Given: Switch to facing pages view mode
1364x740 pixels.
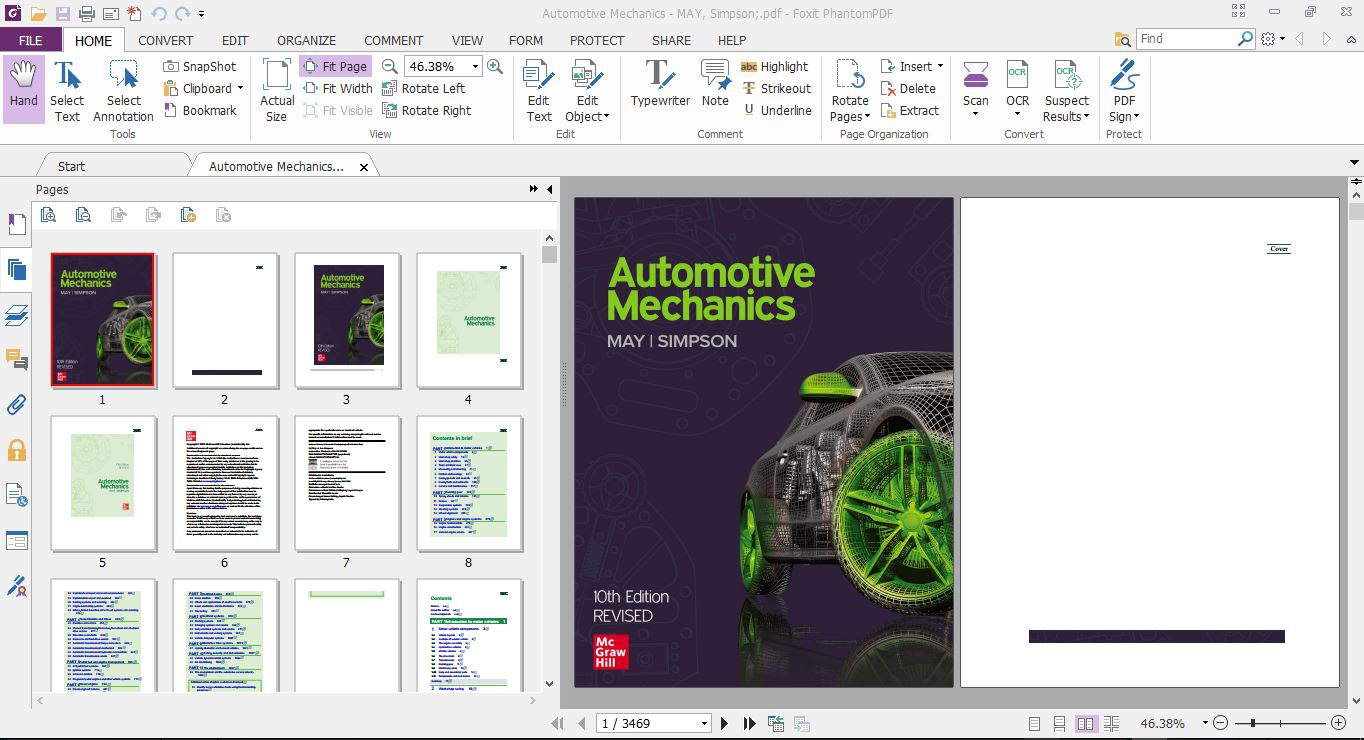Looking at the screenshot, I should (1085, 723).
